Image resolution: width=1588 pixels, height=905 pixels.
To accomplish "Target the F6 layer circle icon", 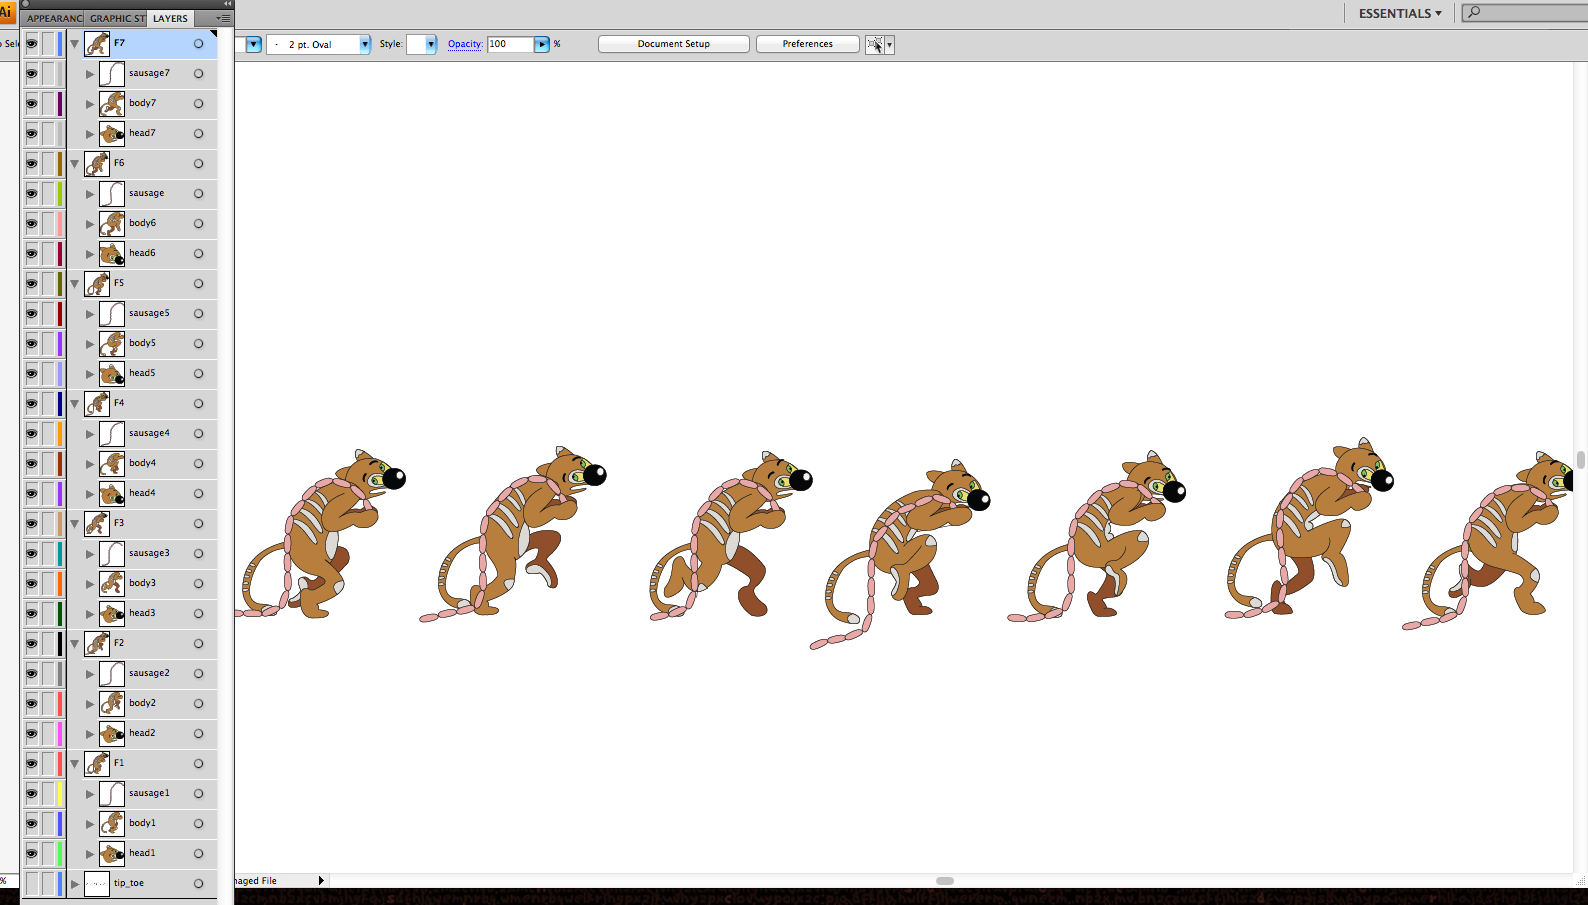I will pos(199,164).
